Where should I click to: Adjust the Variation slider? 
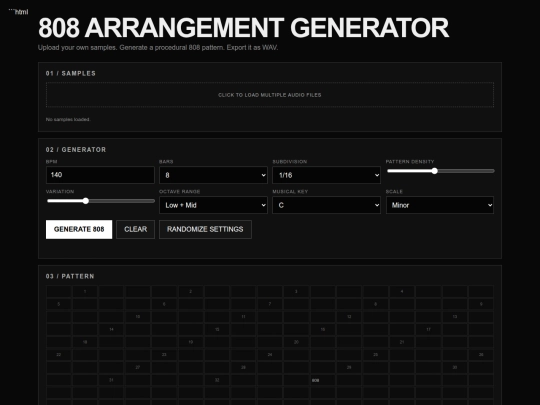101,201
